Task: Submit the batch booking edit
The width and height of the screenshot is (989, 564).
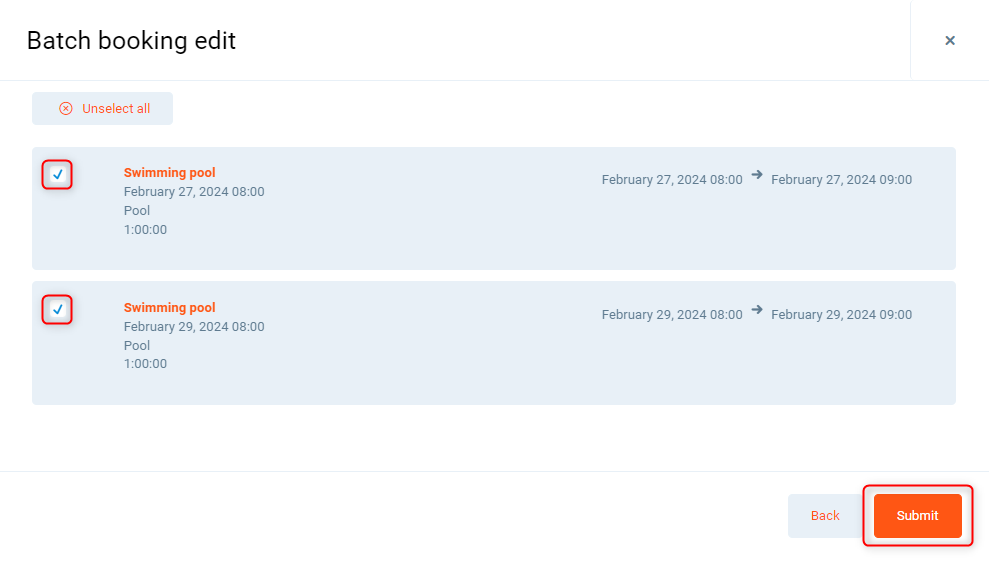Action: pyautogui.click(x=917, y=516)
